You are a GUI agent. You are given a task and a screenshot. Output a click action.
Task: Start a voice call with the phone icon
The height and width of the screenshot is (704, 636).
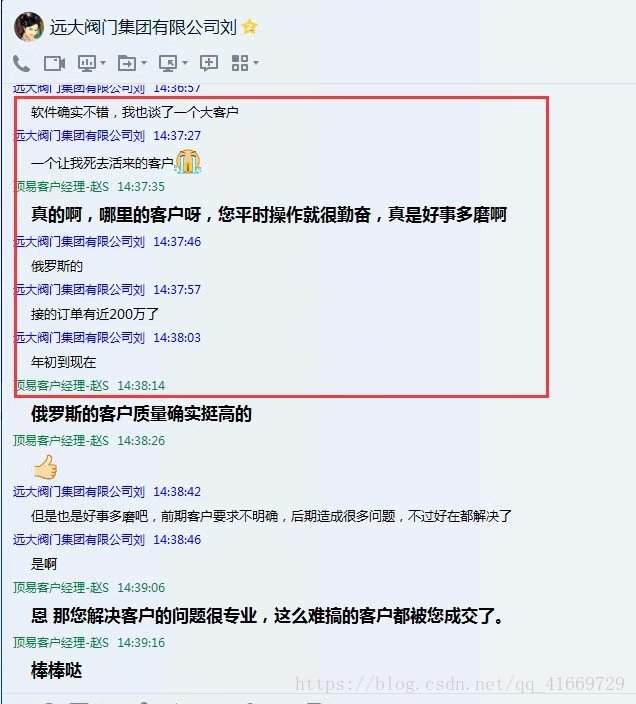(21, 63)
